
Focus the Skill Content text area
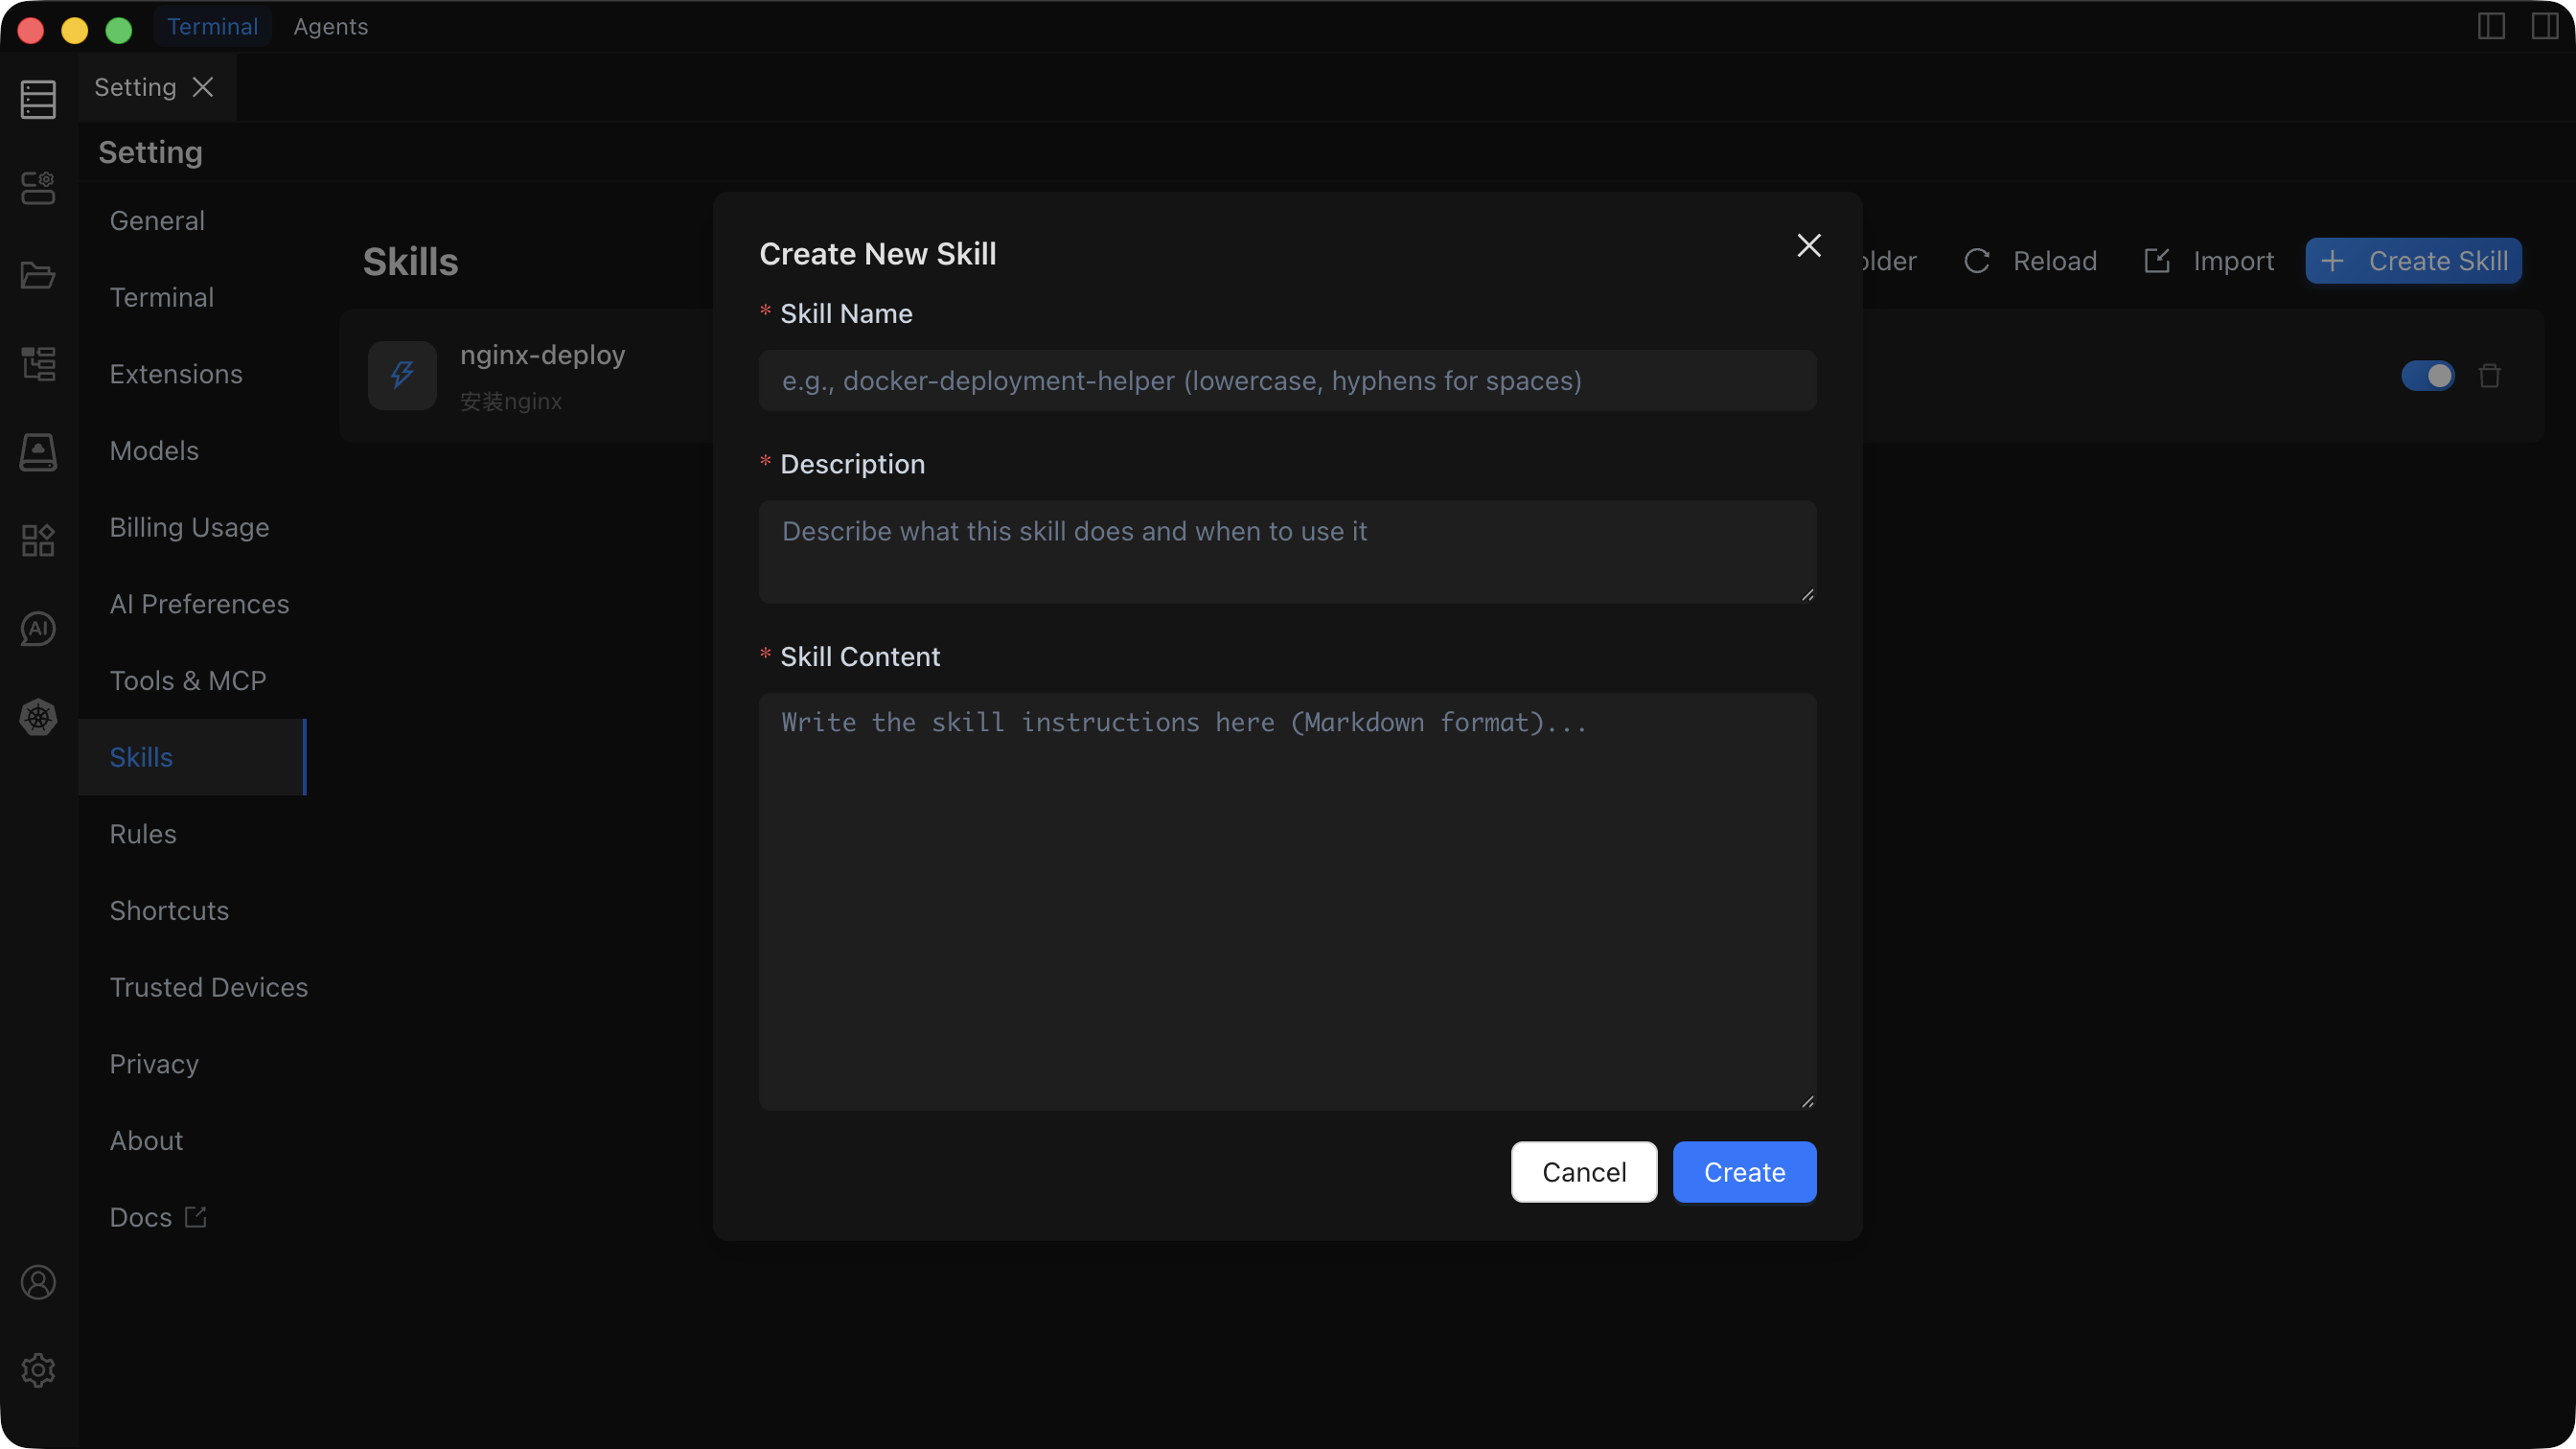[1287, 901]
